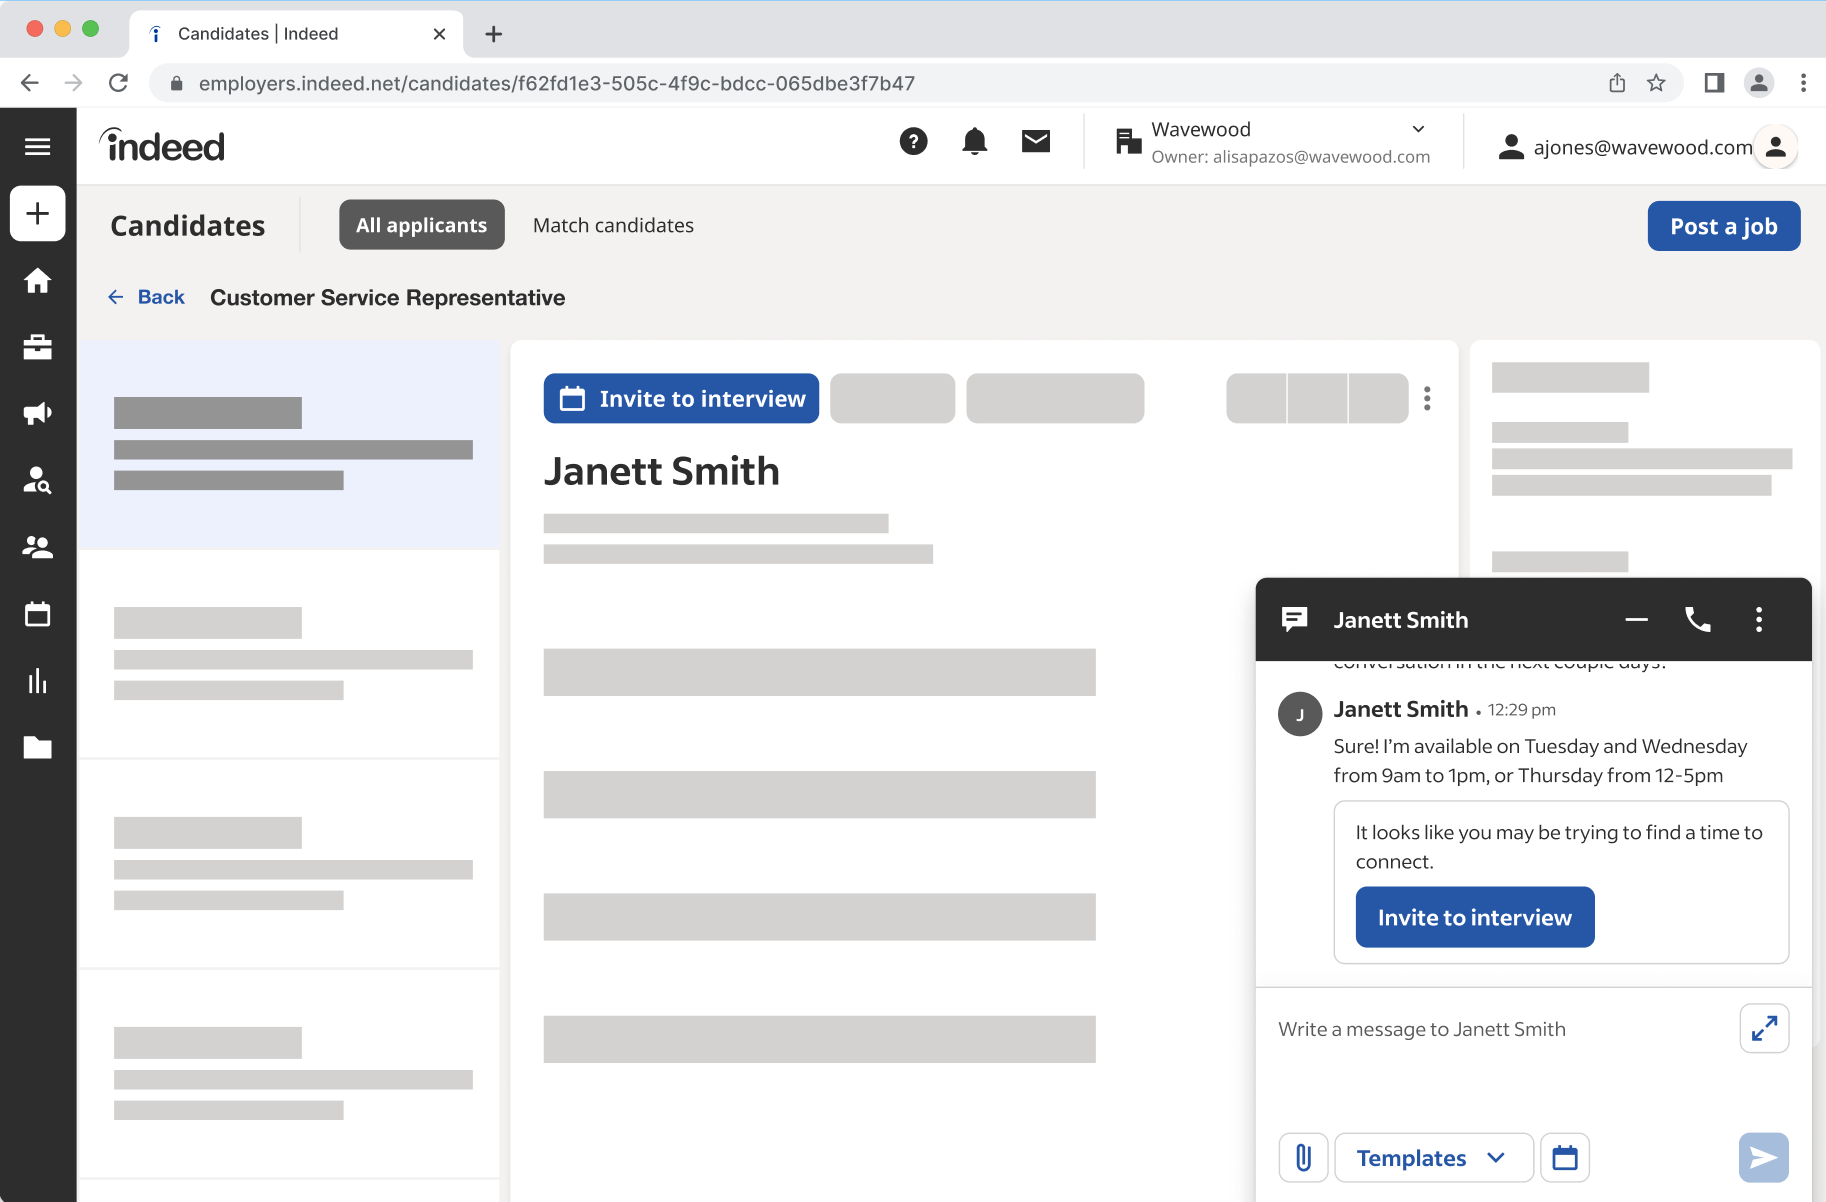
Task: Open chat options three-dot menu
Action: click(1758, 620)
